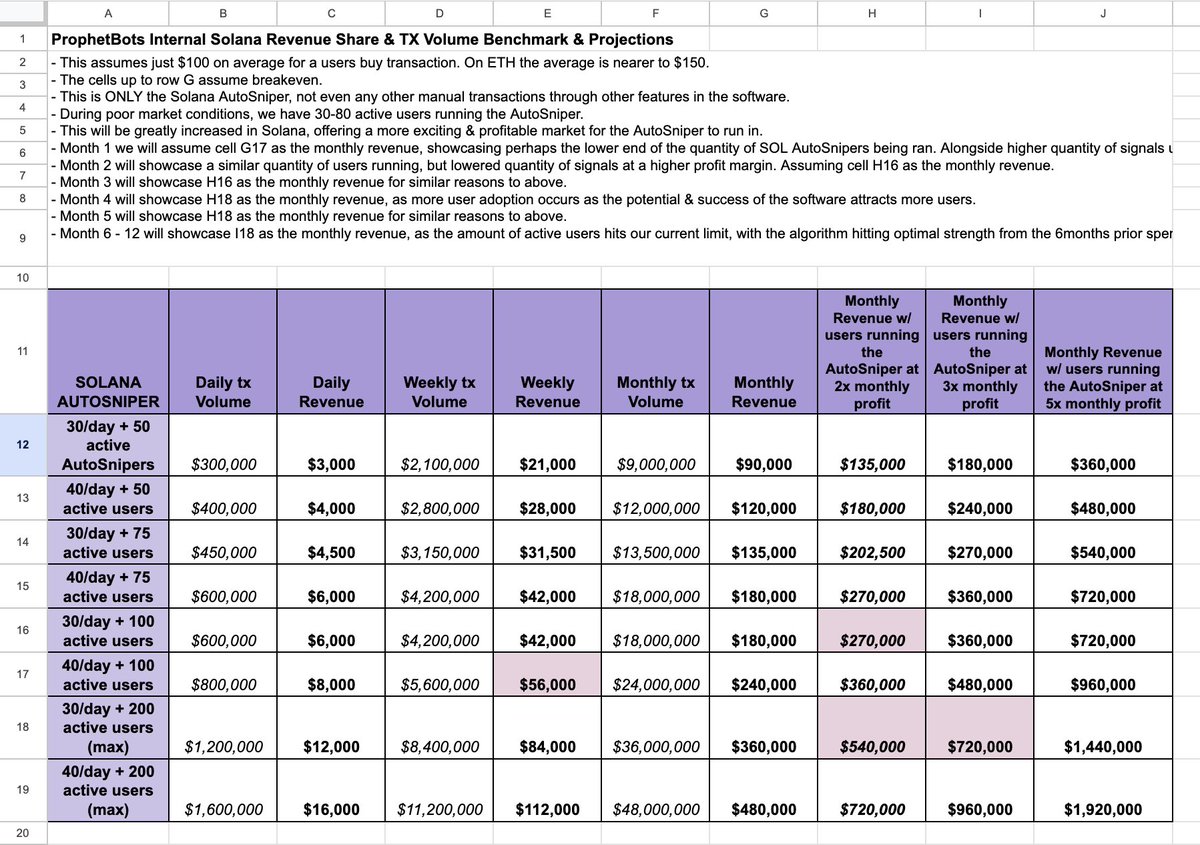Click the $2,800,000 weekly volume cell

pos(439,500)
